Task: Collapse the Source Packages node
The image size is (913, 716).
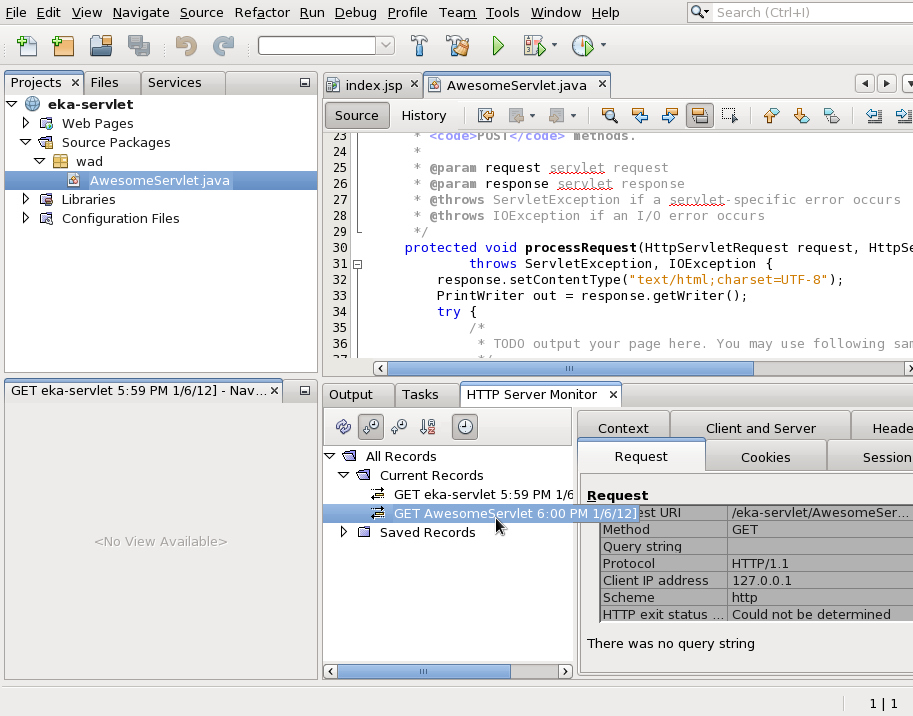Action: 26,142
